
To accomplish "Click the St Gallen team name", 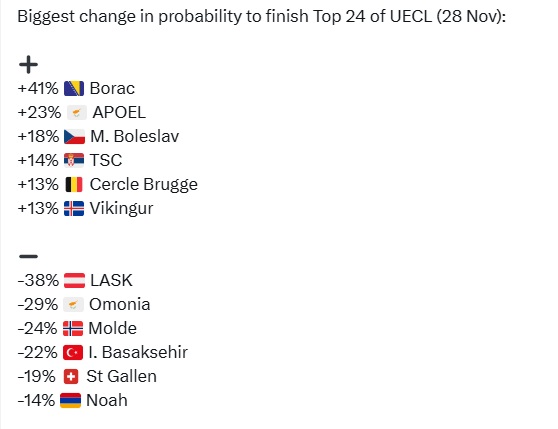I will point(121,376).
